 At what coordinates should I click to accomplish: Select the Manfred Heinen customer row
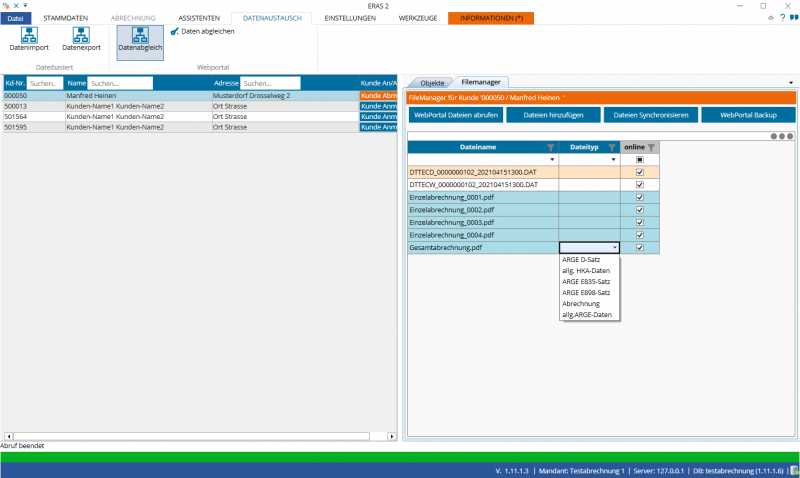tap(200, 95)
